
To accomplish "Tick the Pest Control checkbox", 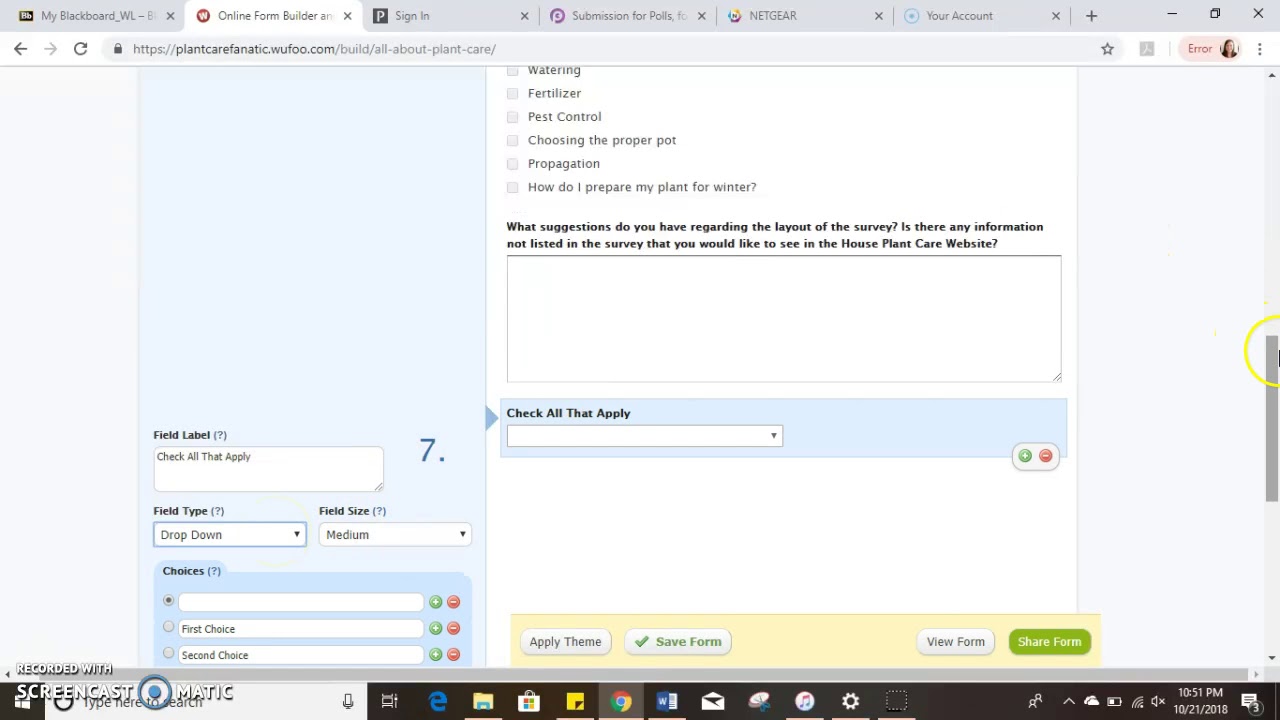I will pos(513,117).
